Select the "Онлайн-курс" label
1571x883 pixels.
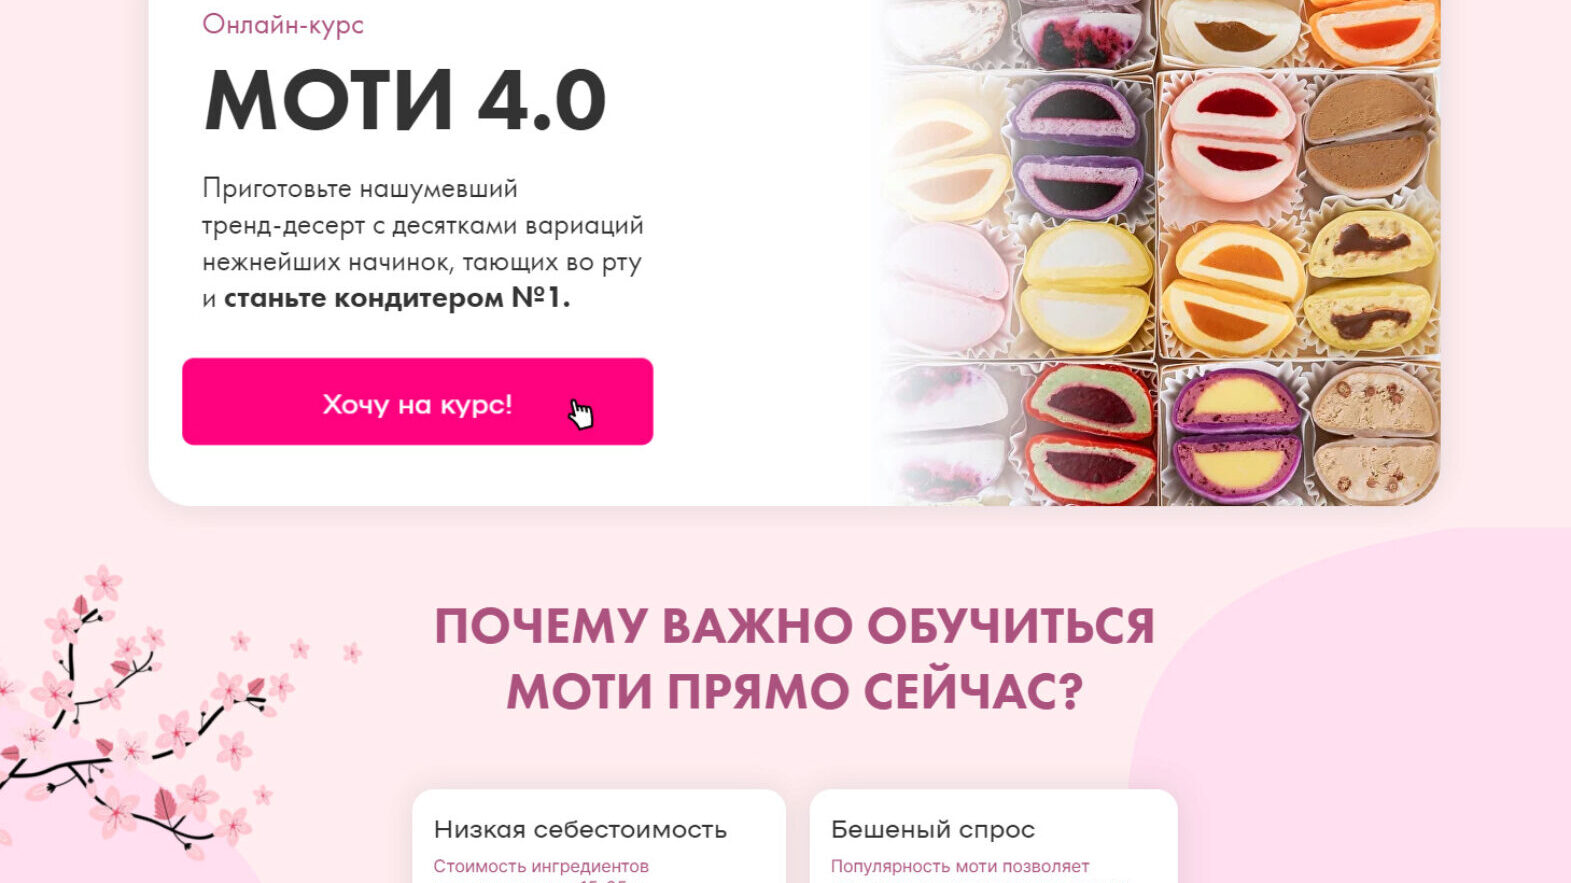[283, 24]
